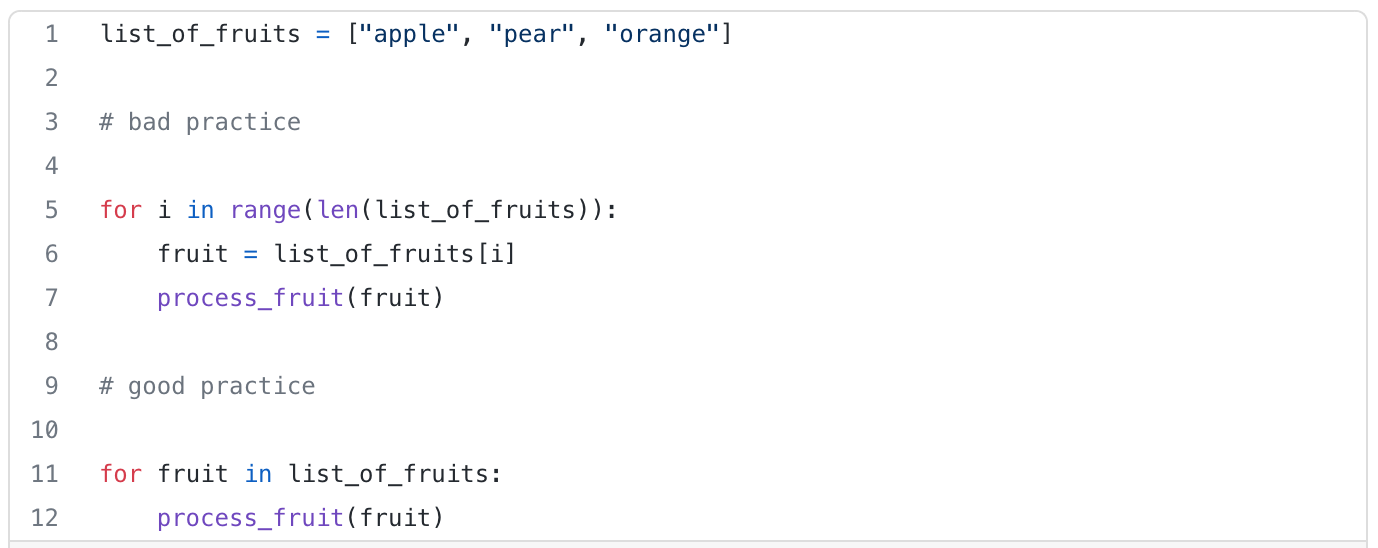Click line number 1 in the gutter
The image size is (1378, 548).
(x=51, y=34)
